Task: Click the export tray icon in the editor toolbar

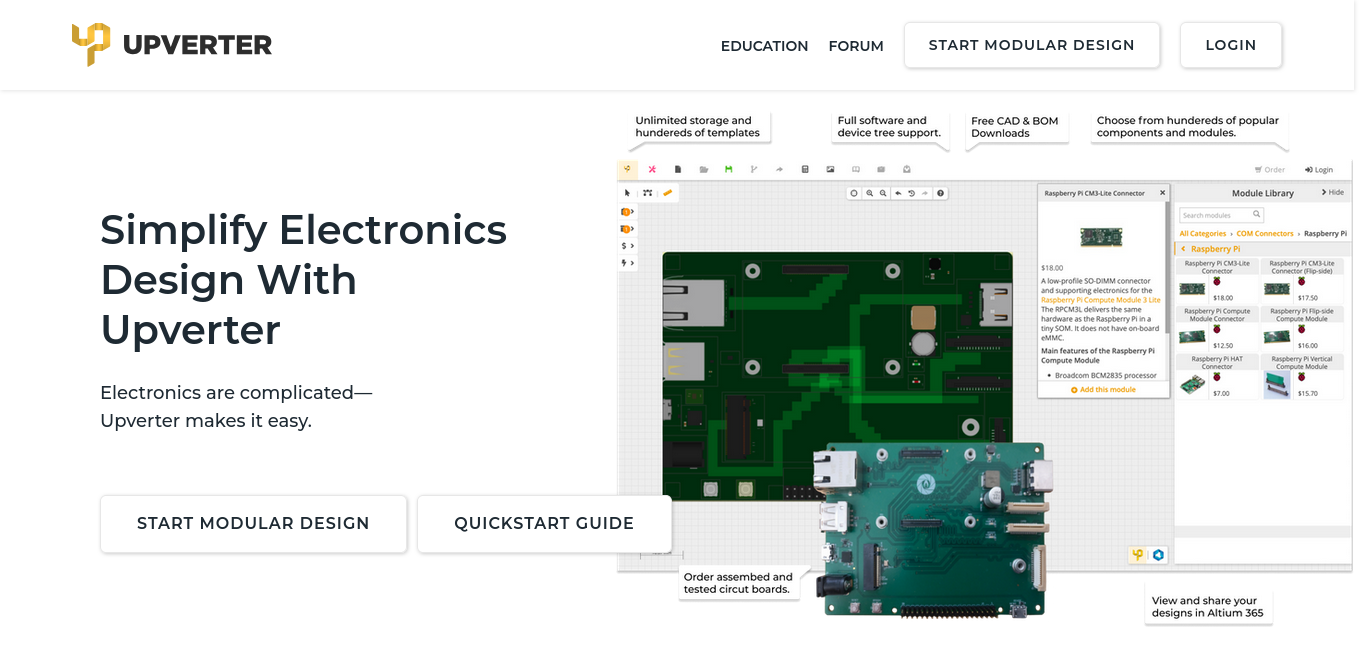Action: point(906,169)
